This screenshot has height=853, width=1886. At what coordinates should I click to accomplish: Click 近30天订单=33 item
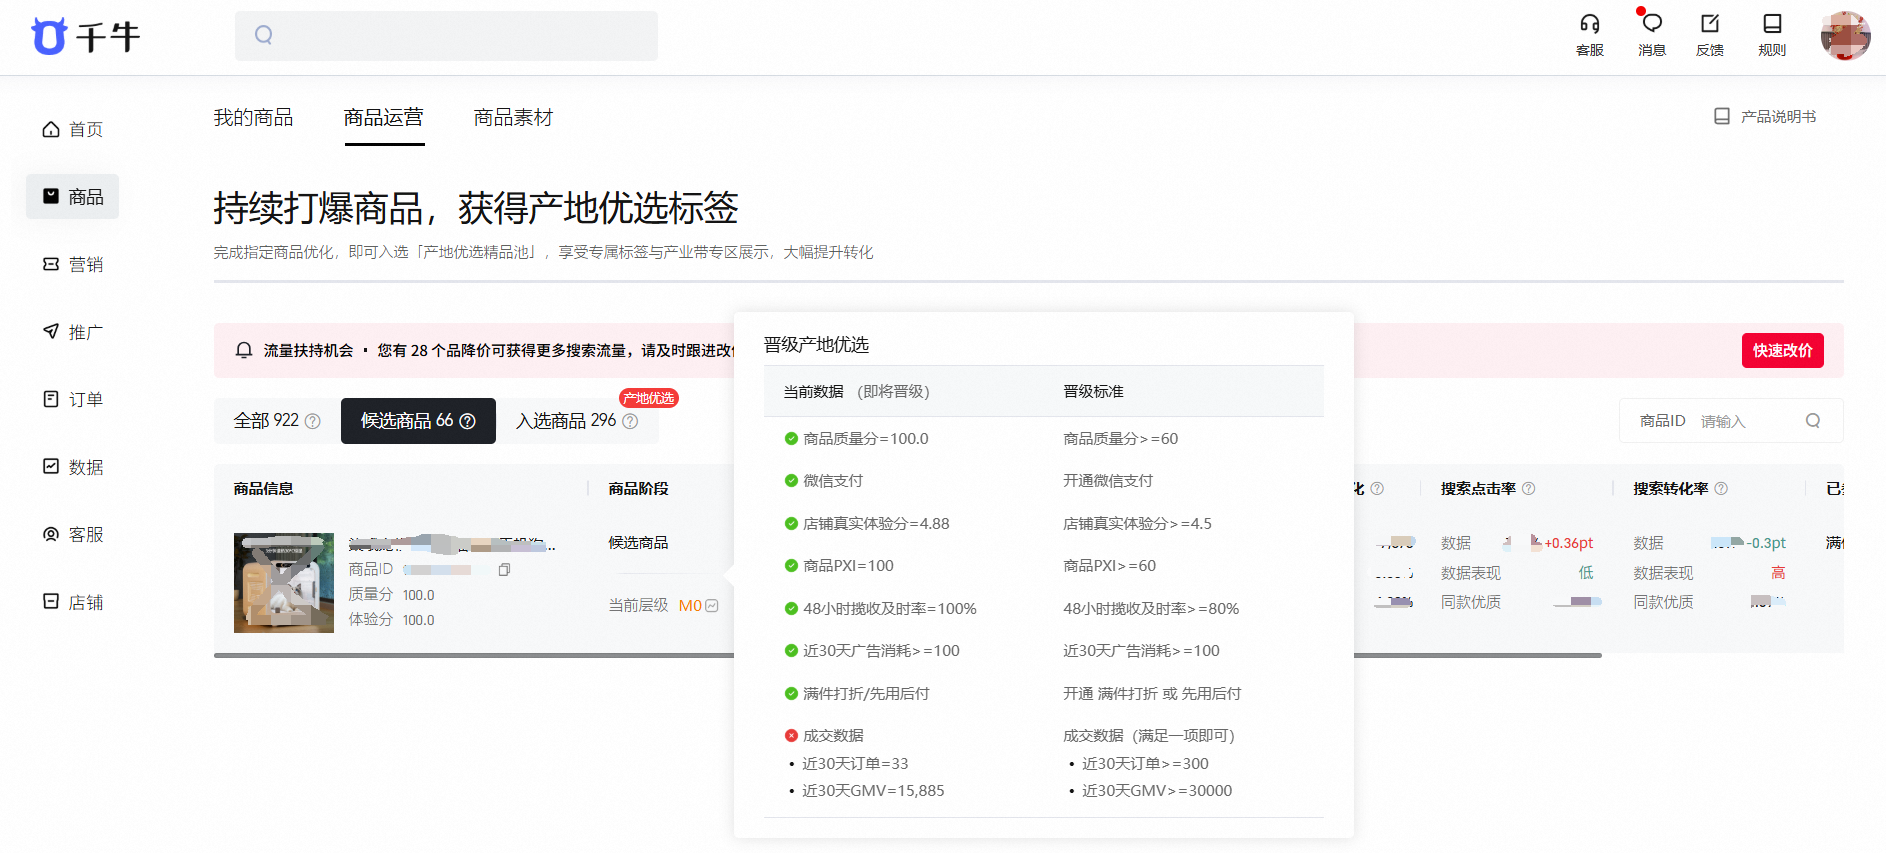[855, 764]
